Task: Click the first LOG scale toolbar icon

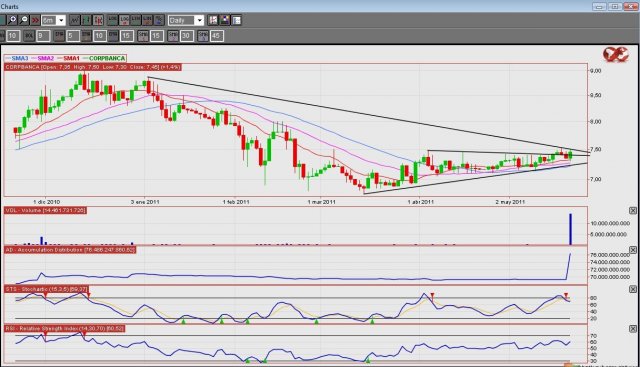Action: tap(113, 20)
